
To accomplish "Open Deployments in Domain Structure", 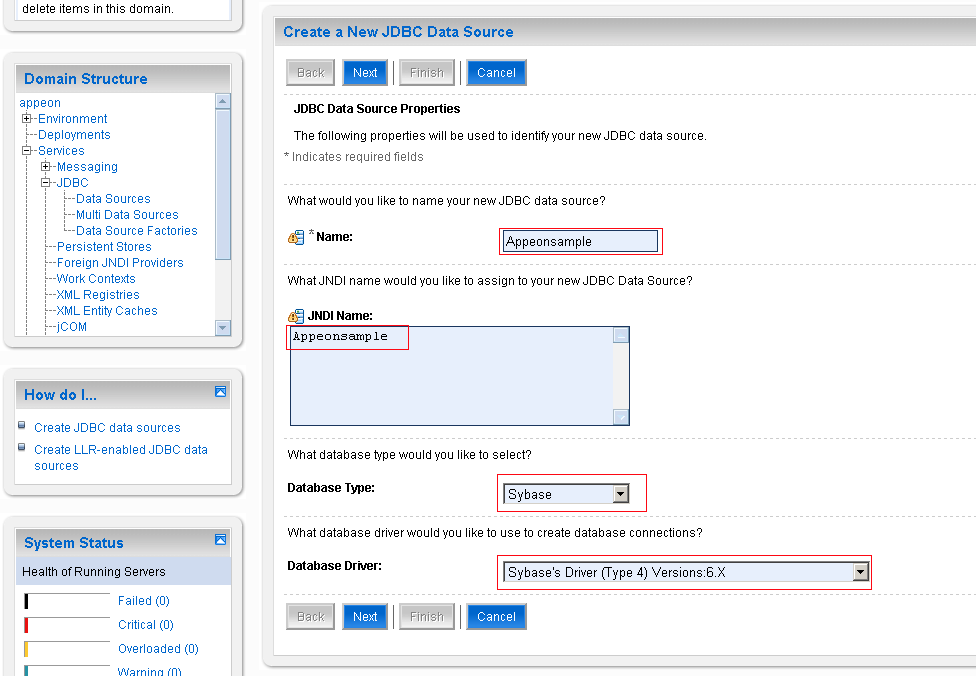I will pos(74,134).
